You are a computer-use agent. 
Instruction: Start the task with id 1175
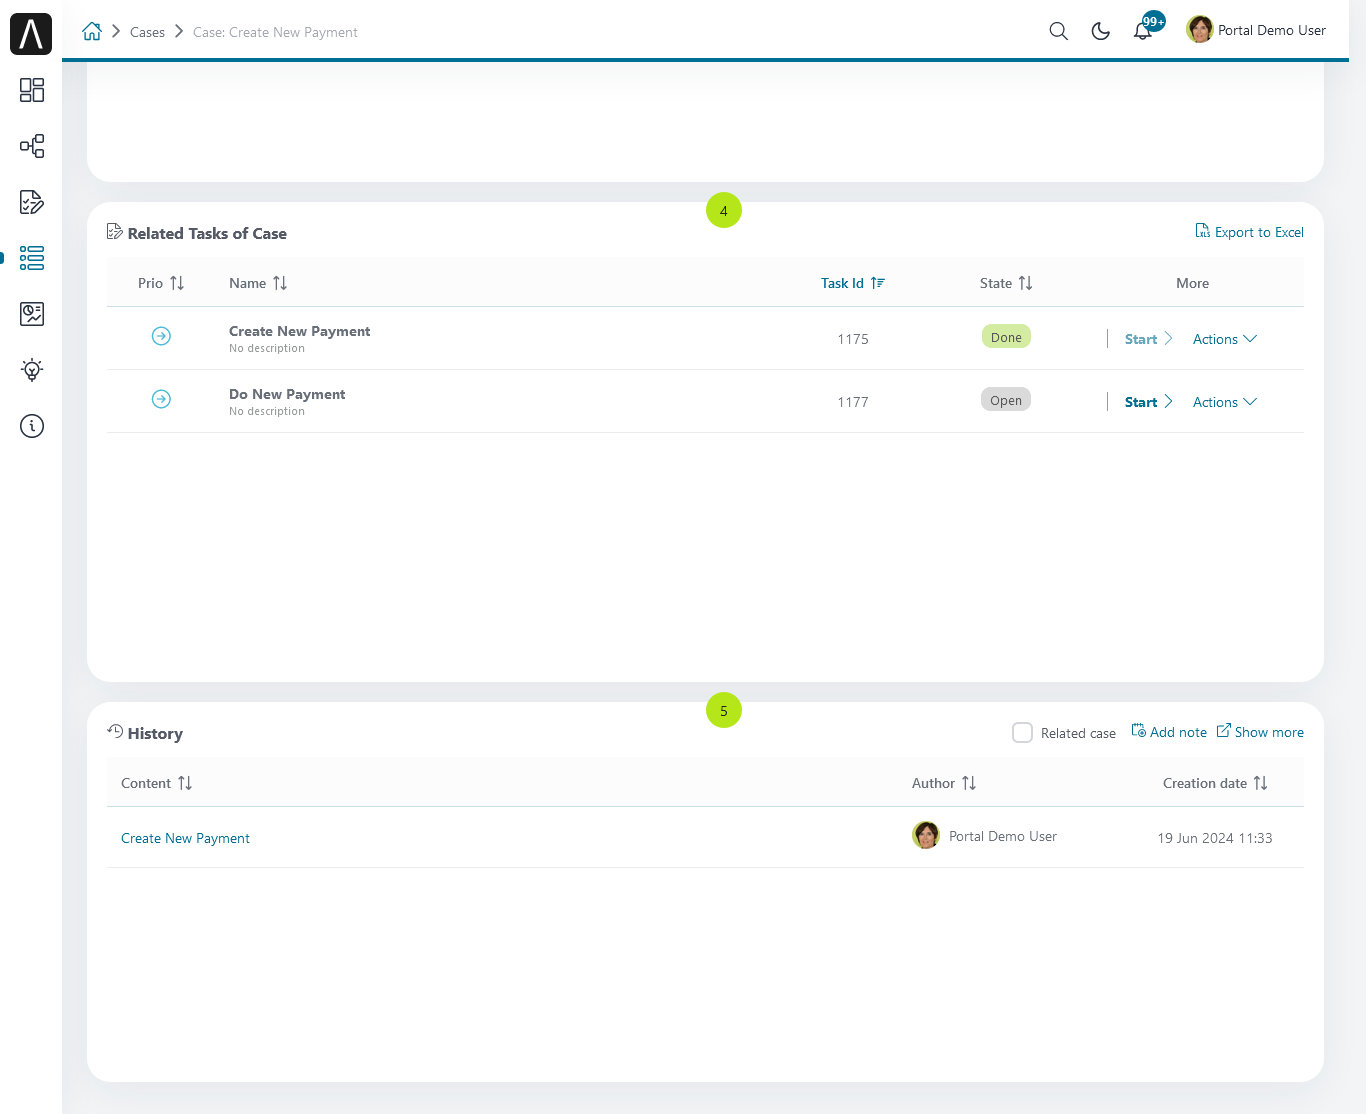(x=1148, y=339)
